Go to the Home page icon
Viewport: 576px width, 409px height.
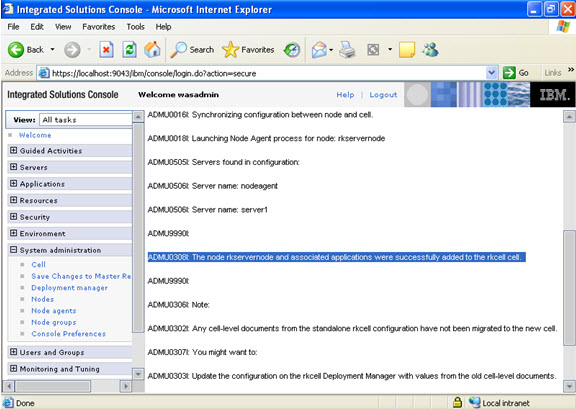tap(152, 50)
